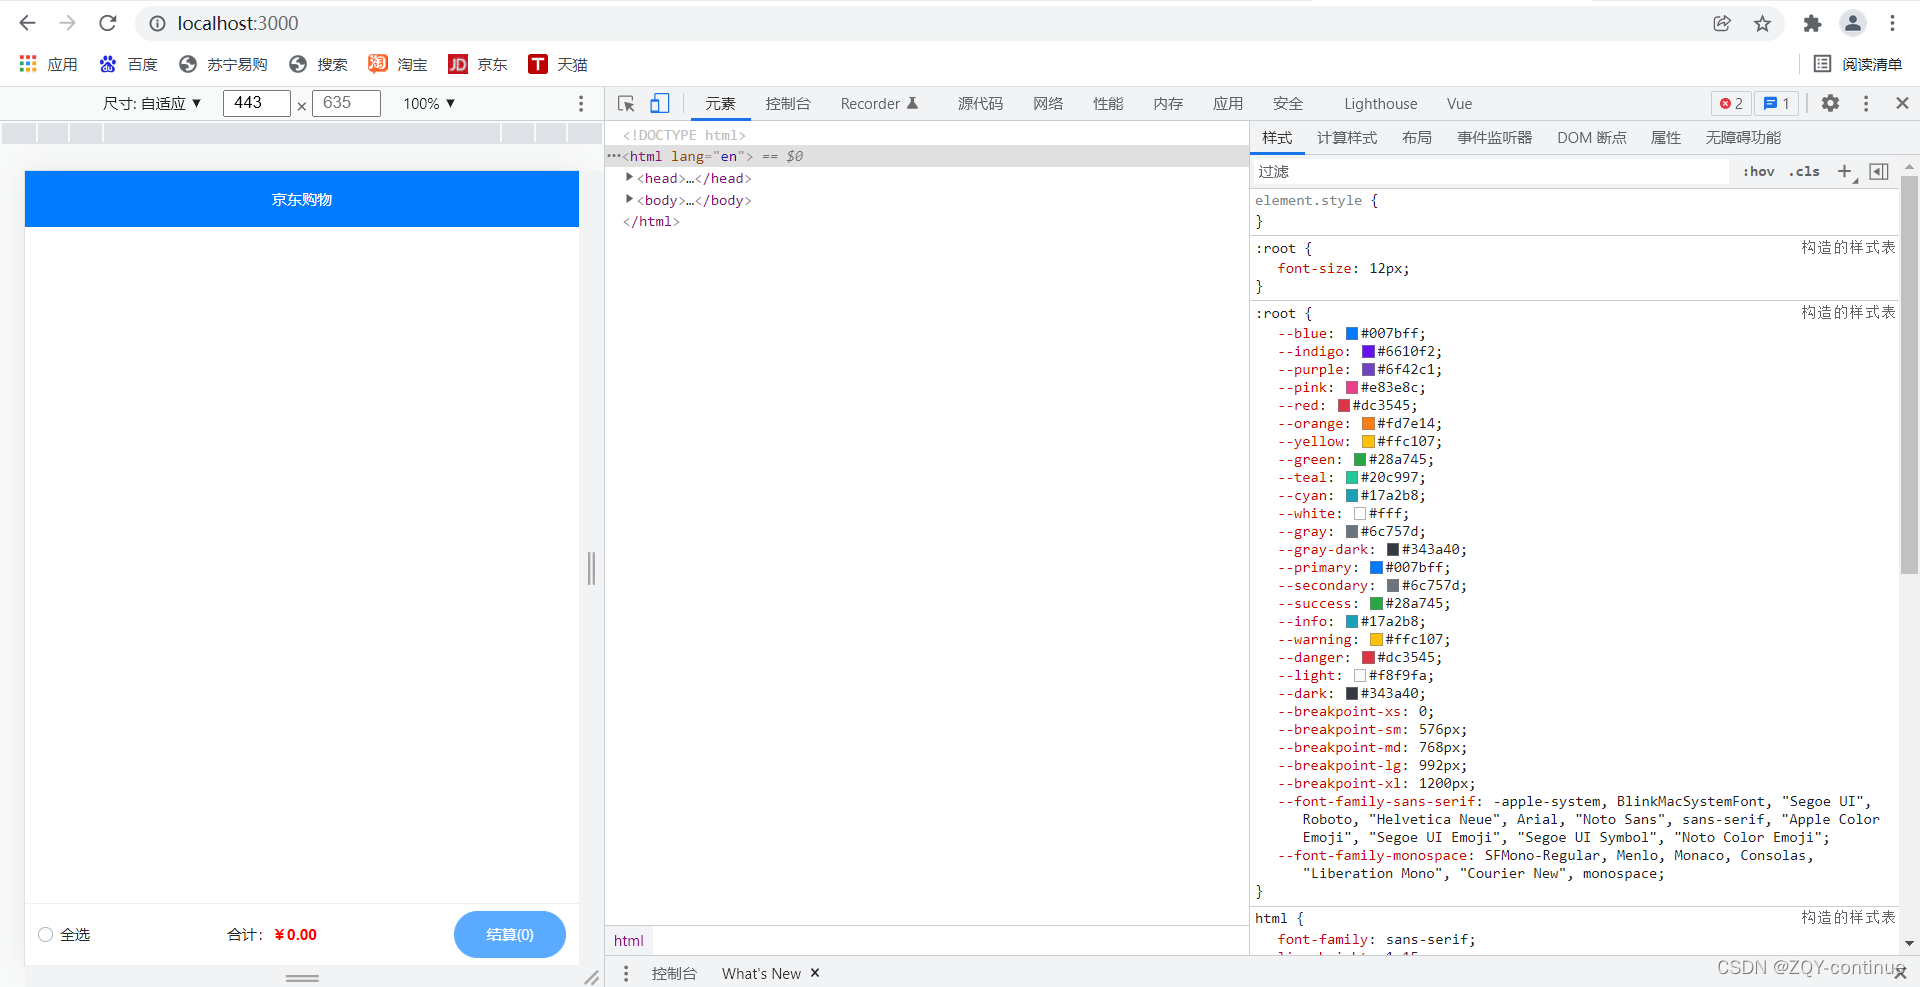Select the inspect element picker icon
The image size is (1920, 987).
coord(626,103)
